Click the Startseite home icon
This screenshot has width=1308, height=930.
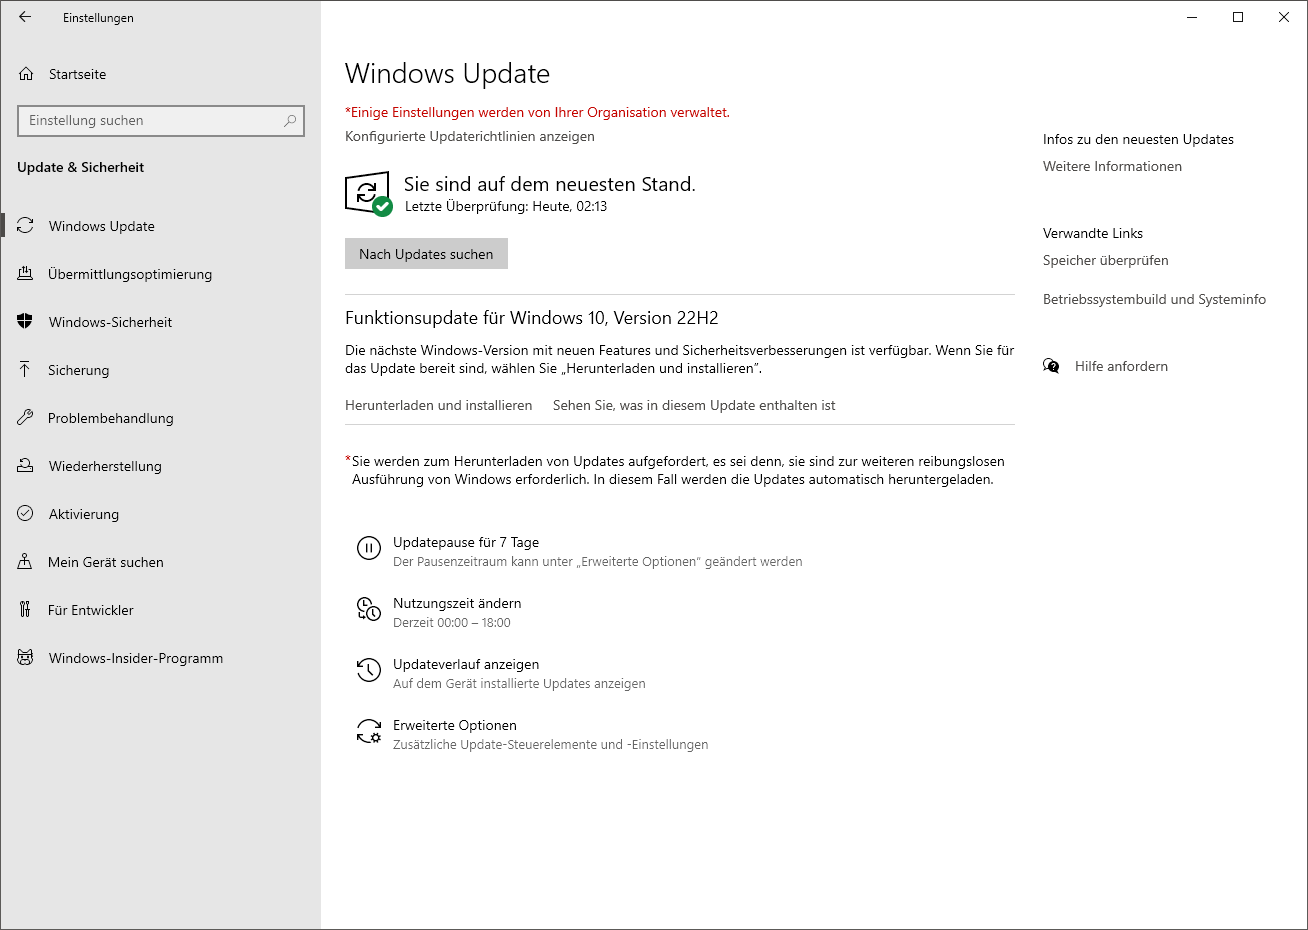point(26,74)
